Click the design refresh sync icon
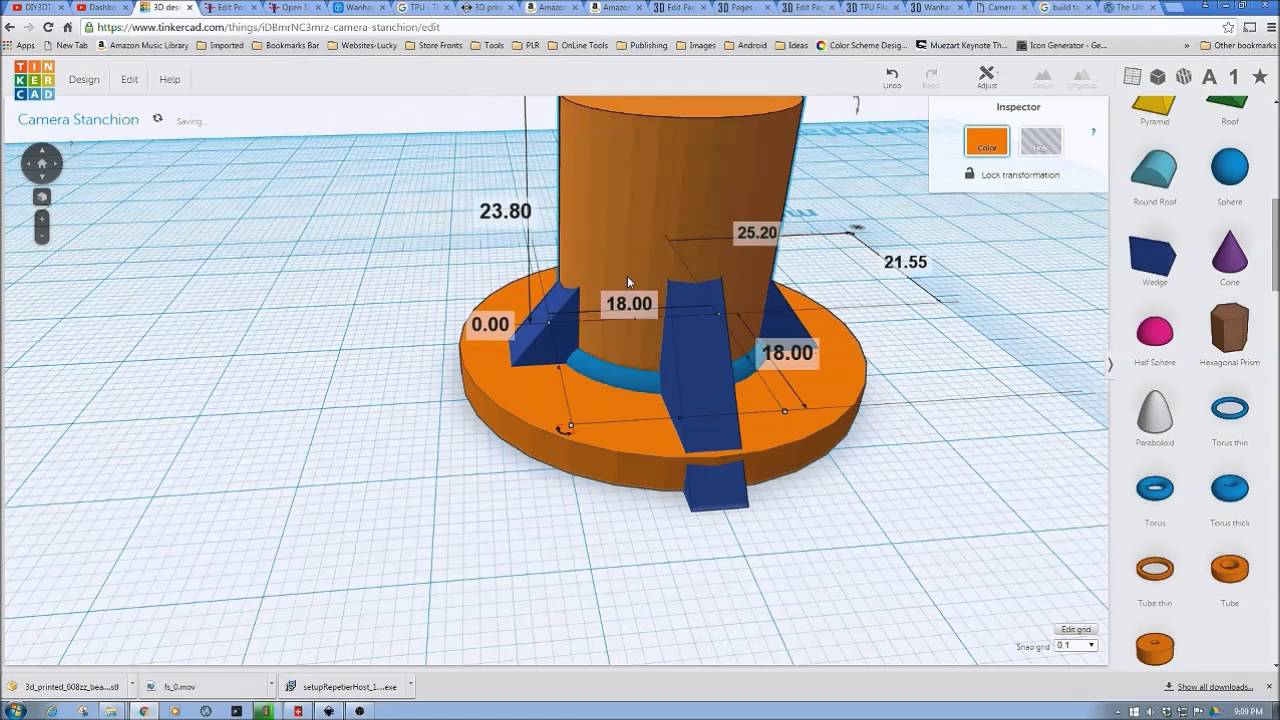The height and width of the screenshot is (720, 1280). (157, 119)
